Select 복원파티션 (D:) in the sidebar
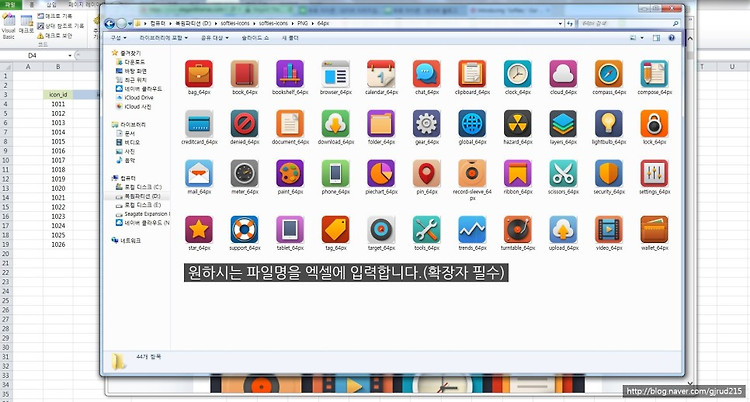750x402 pixels. pos(139,196)
